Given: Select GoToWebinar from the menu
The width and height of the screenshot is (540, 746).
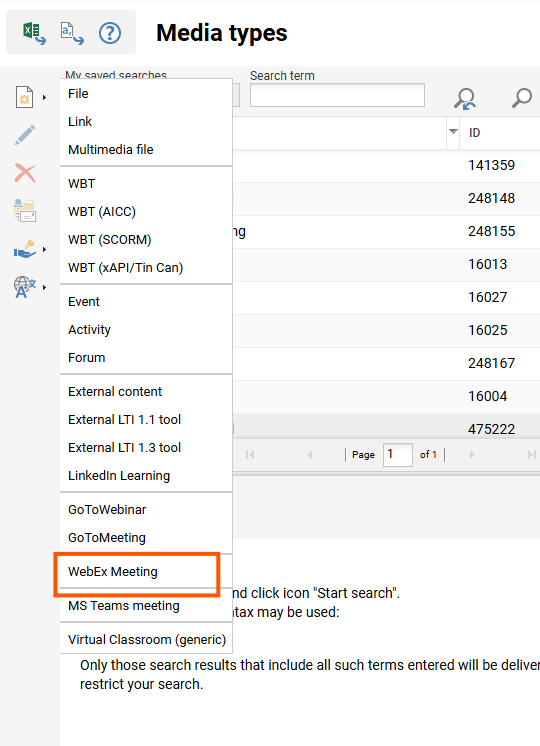Looking at the screenshot, I should pyautogui.click(x=146, y=510).
